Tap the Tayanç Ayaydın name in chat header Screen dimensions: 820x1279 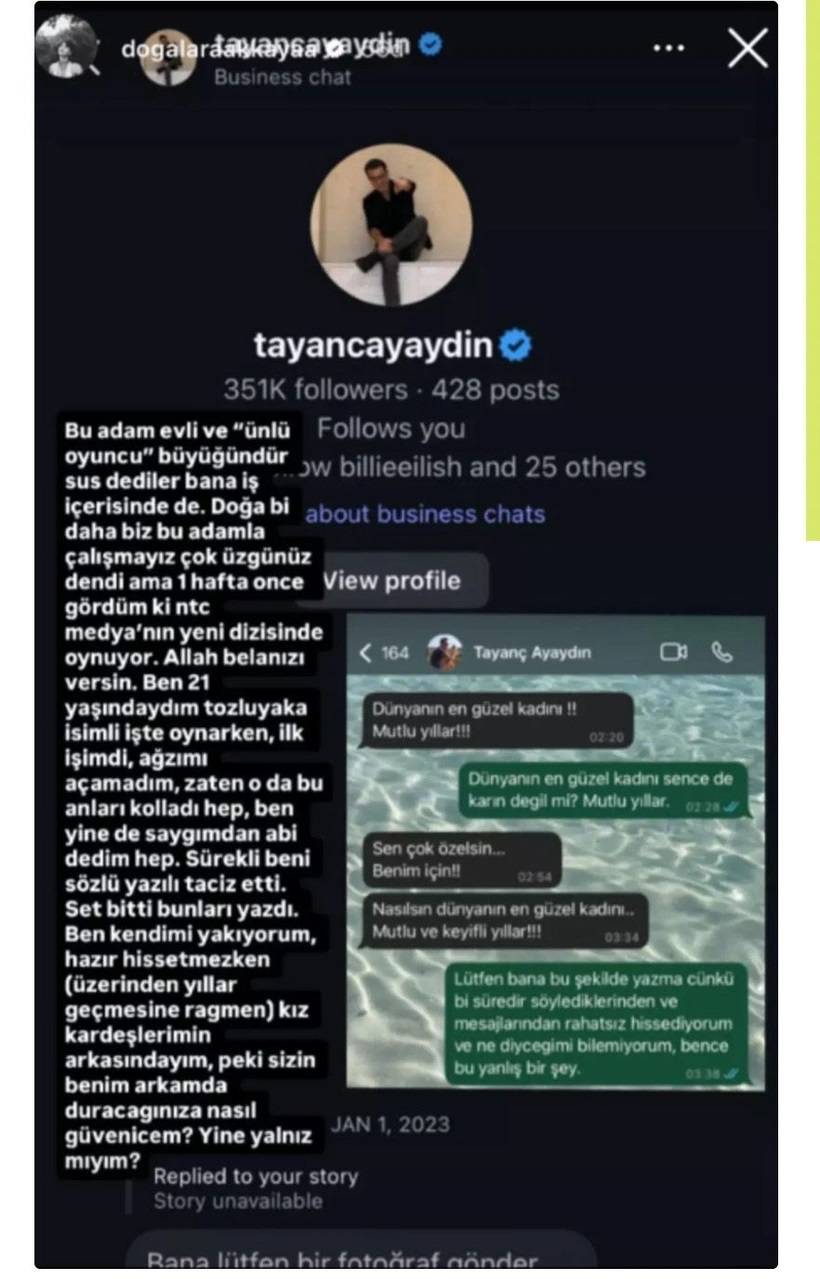coord(532,652)
